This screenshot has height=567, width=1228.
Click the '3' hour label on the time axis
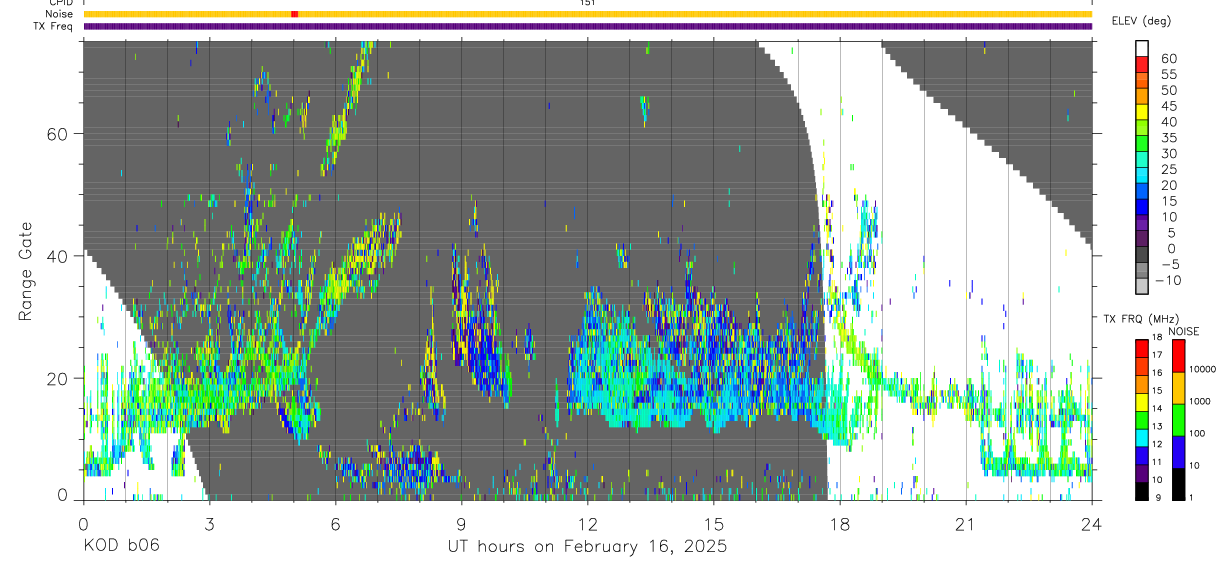click(x=209, y=524)
